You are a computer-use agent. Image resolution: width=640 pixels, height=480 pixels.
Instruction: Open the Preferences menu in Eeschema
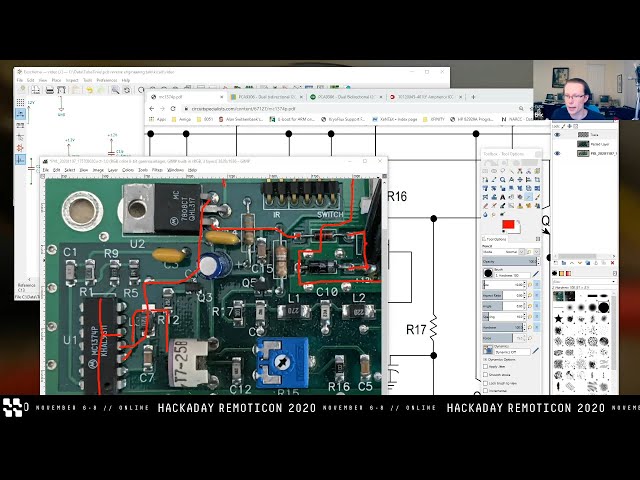pos(107,80)
